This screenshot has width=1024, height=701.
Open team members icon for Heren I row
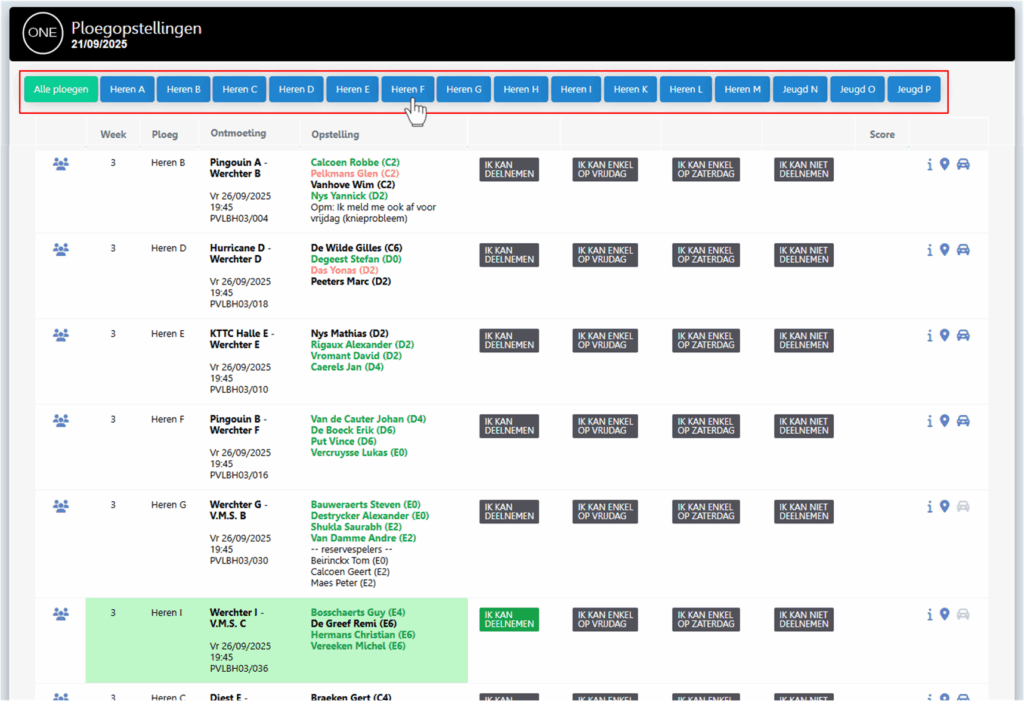click(x=61, y=613)
